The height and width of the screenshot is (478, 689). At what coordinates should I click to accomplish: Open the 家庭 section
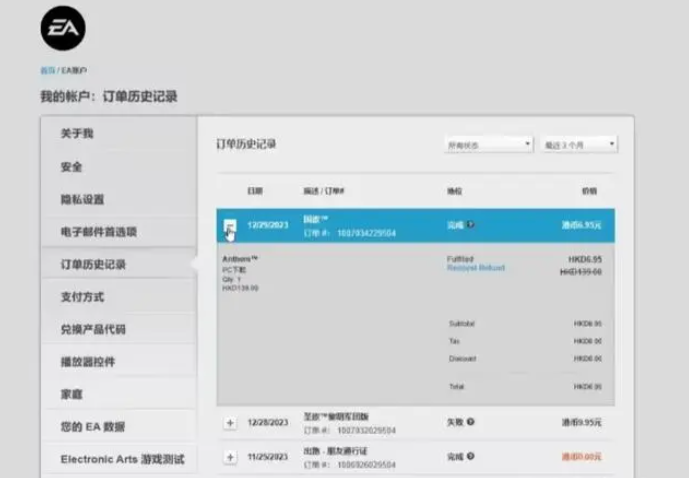click(72, 394)
